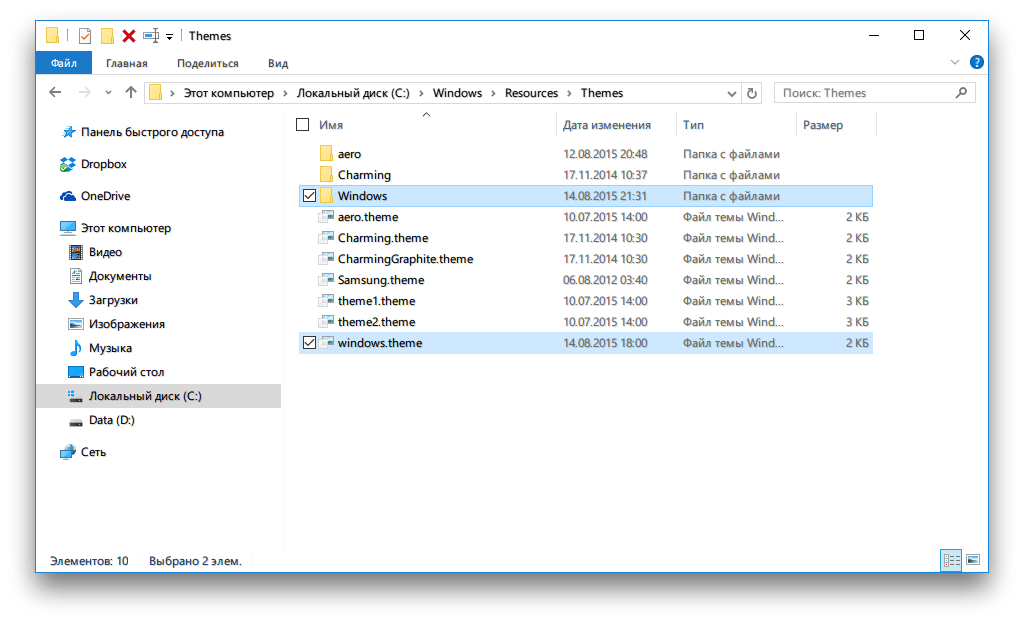Switch to details view icon in status bar
The image size is (1024, 623).
[951, 560]
